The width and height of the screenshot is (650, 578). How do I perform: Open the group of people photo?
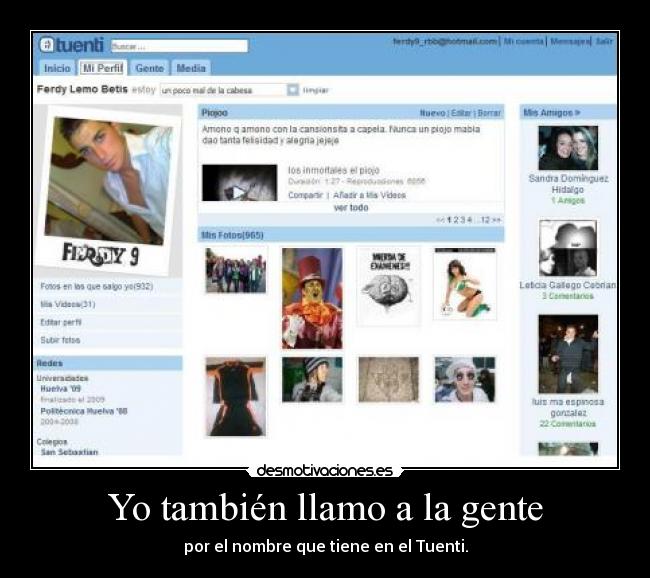[x=236, y=270]
